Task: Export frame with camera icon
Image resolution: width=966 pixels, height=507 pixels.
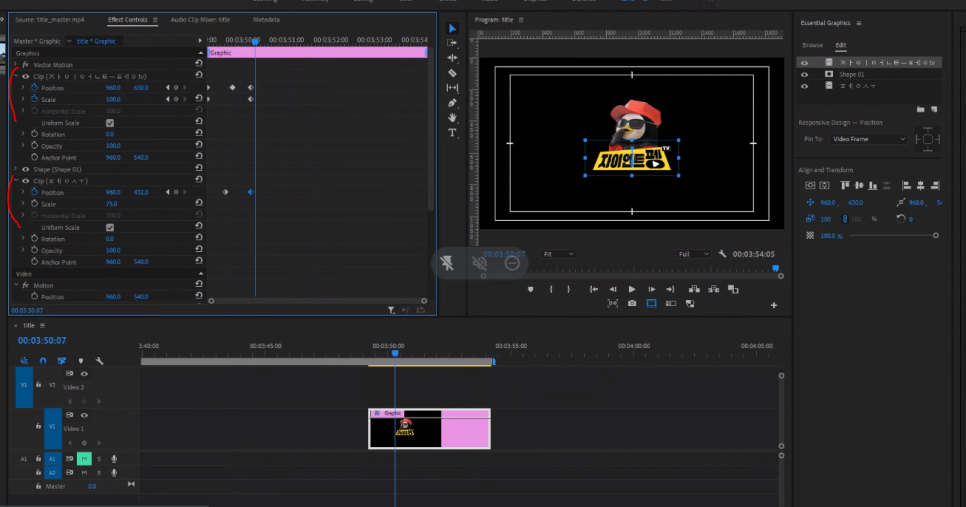Action: (x=632, y=303)
